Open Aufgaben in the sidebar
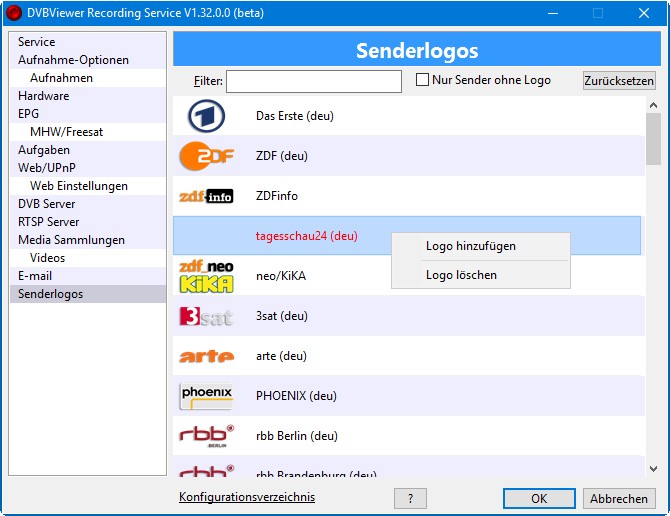Image resolution: width=670 pixels, height=516 pixels. [x=88, y=150]
